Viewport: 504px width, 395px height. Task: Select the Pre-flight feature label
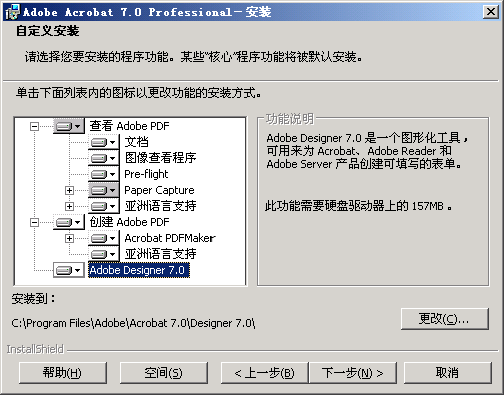[146, 174]
